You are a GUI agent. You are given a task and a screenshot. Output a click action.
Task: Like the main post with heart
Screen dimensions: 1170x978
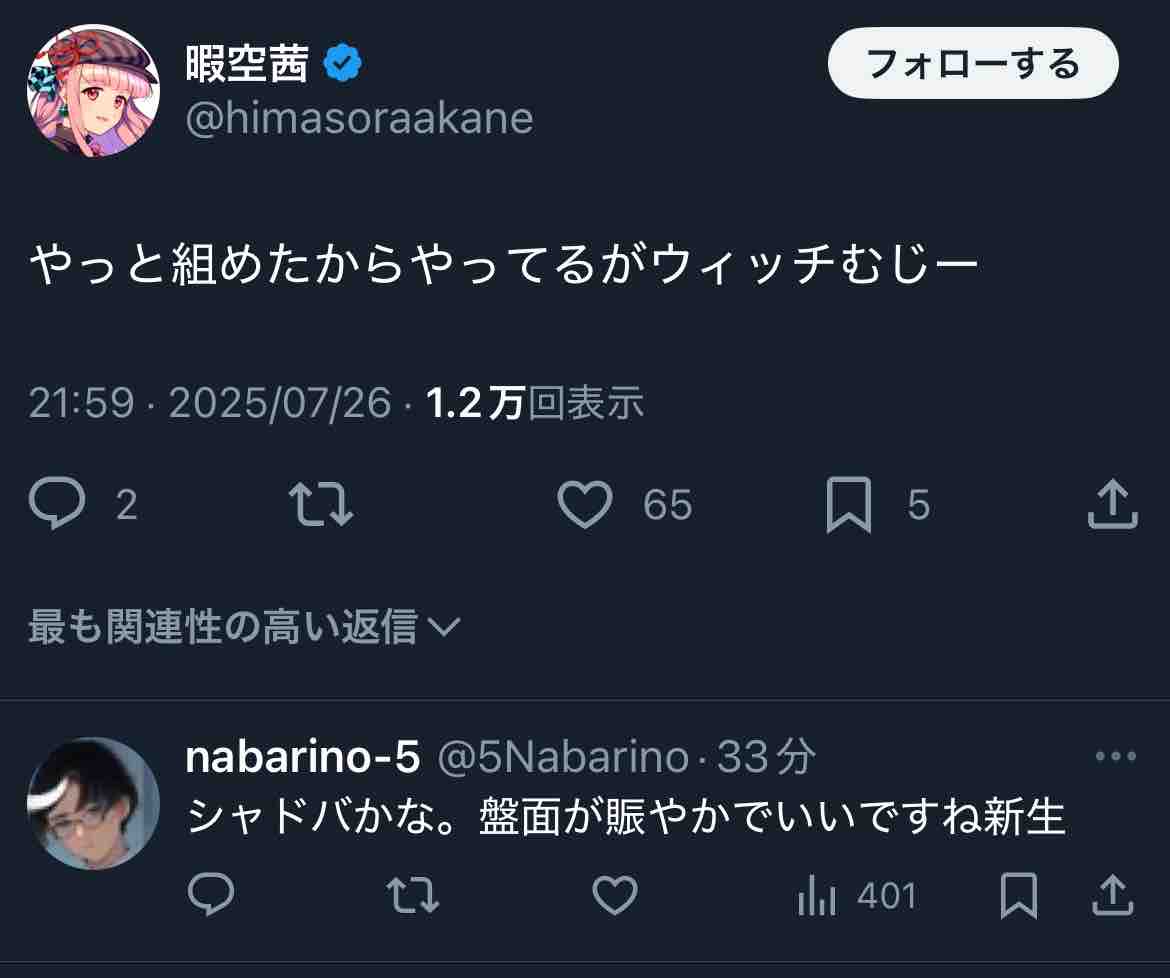coord(585,505)
